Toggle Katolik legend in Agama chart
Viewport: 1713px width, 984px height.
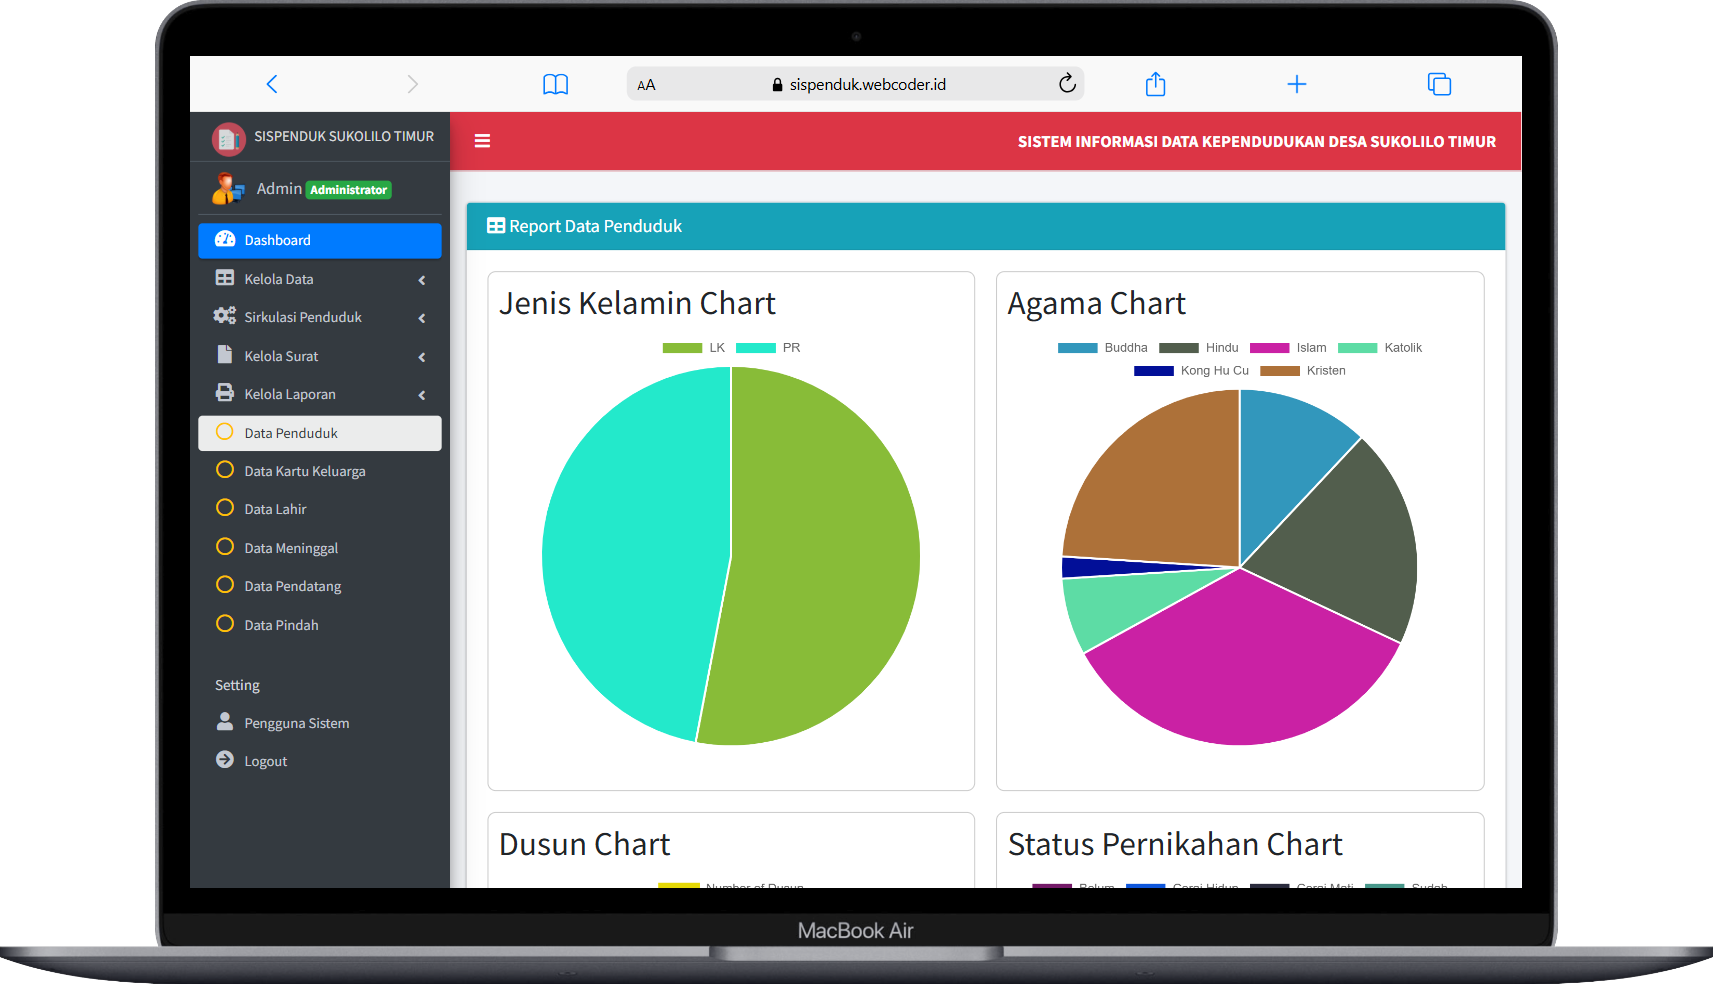pos(1379,348)
